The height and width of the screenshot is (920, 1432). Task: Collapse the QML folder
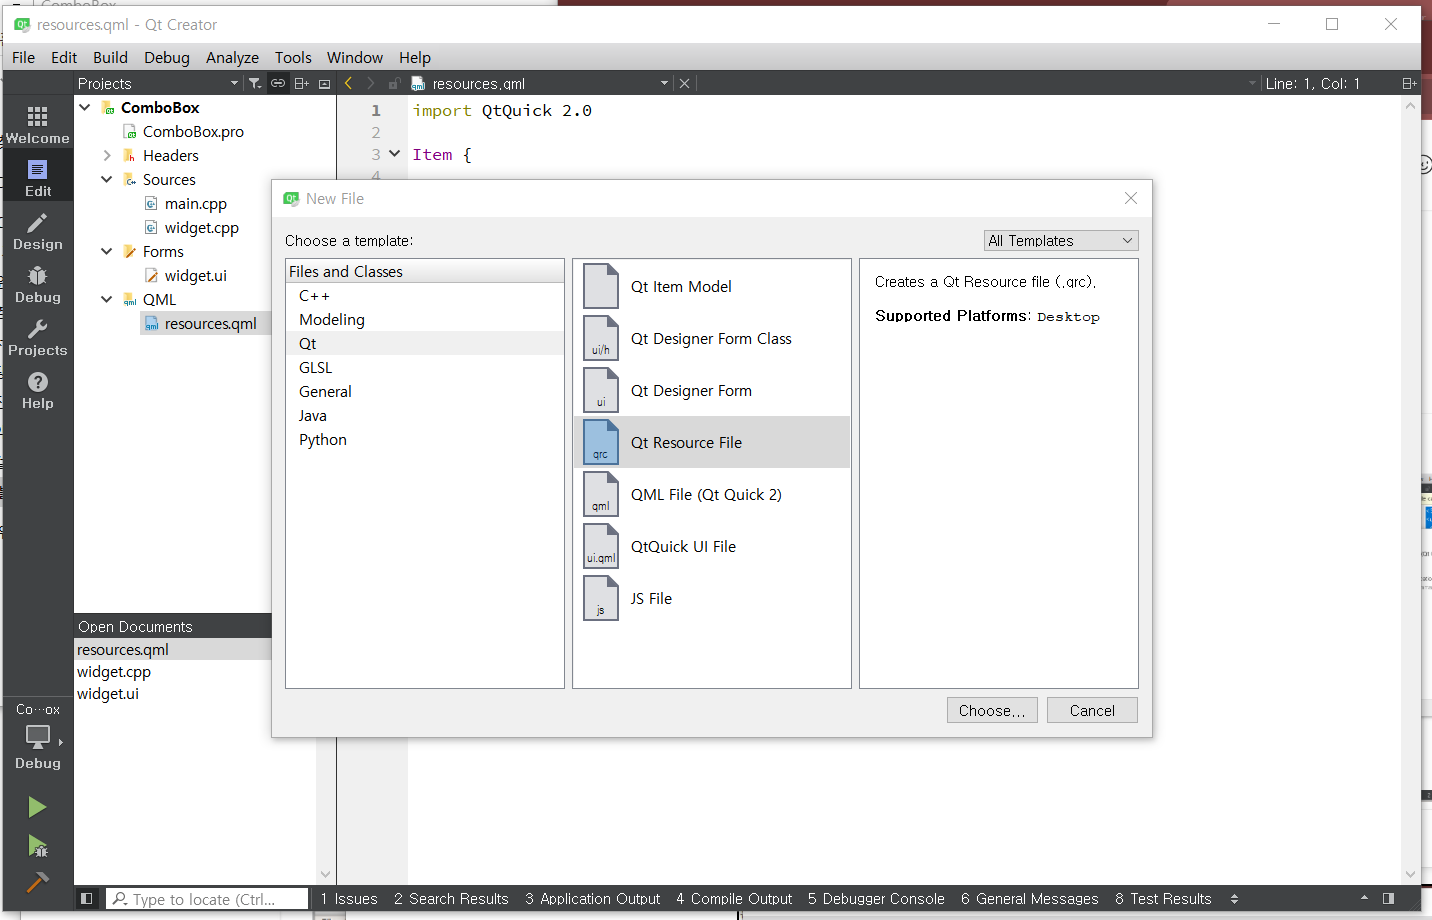click(107, 299)
